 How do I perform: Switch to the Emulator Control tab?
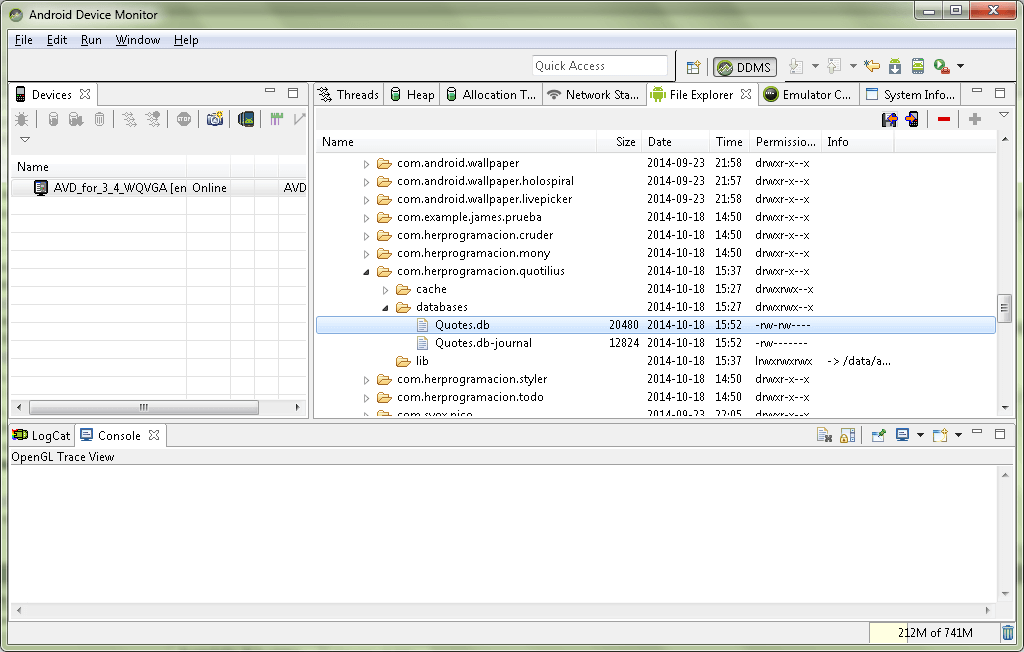tap(807, 95)
